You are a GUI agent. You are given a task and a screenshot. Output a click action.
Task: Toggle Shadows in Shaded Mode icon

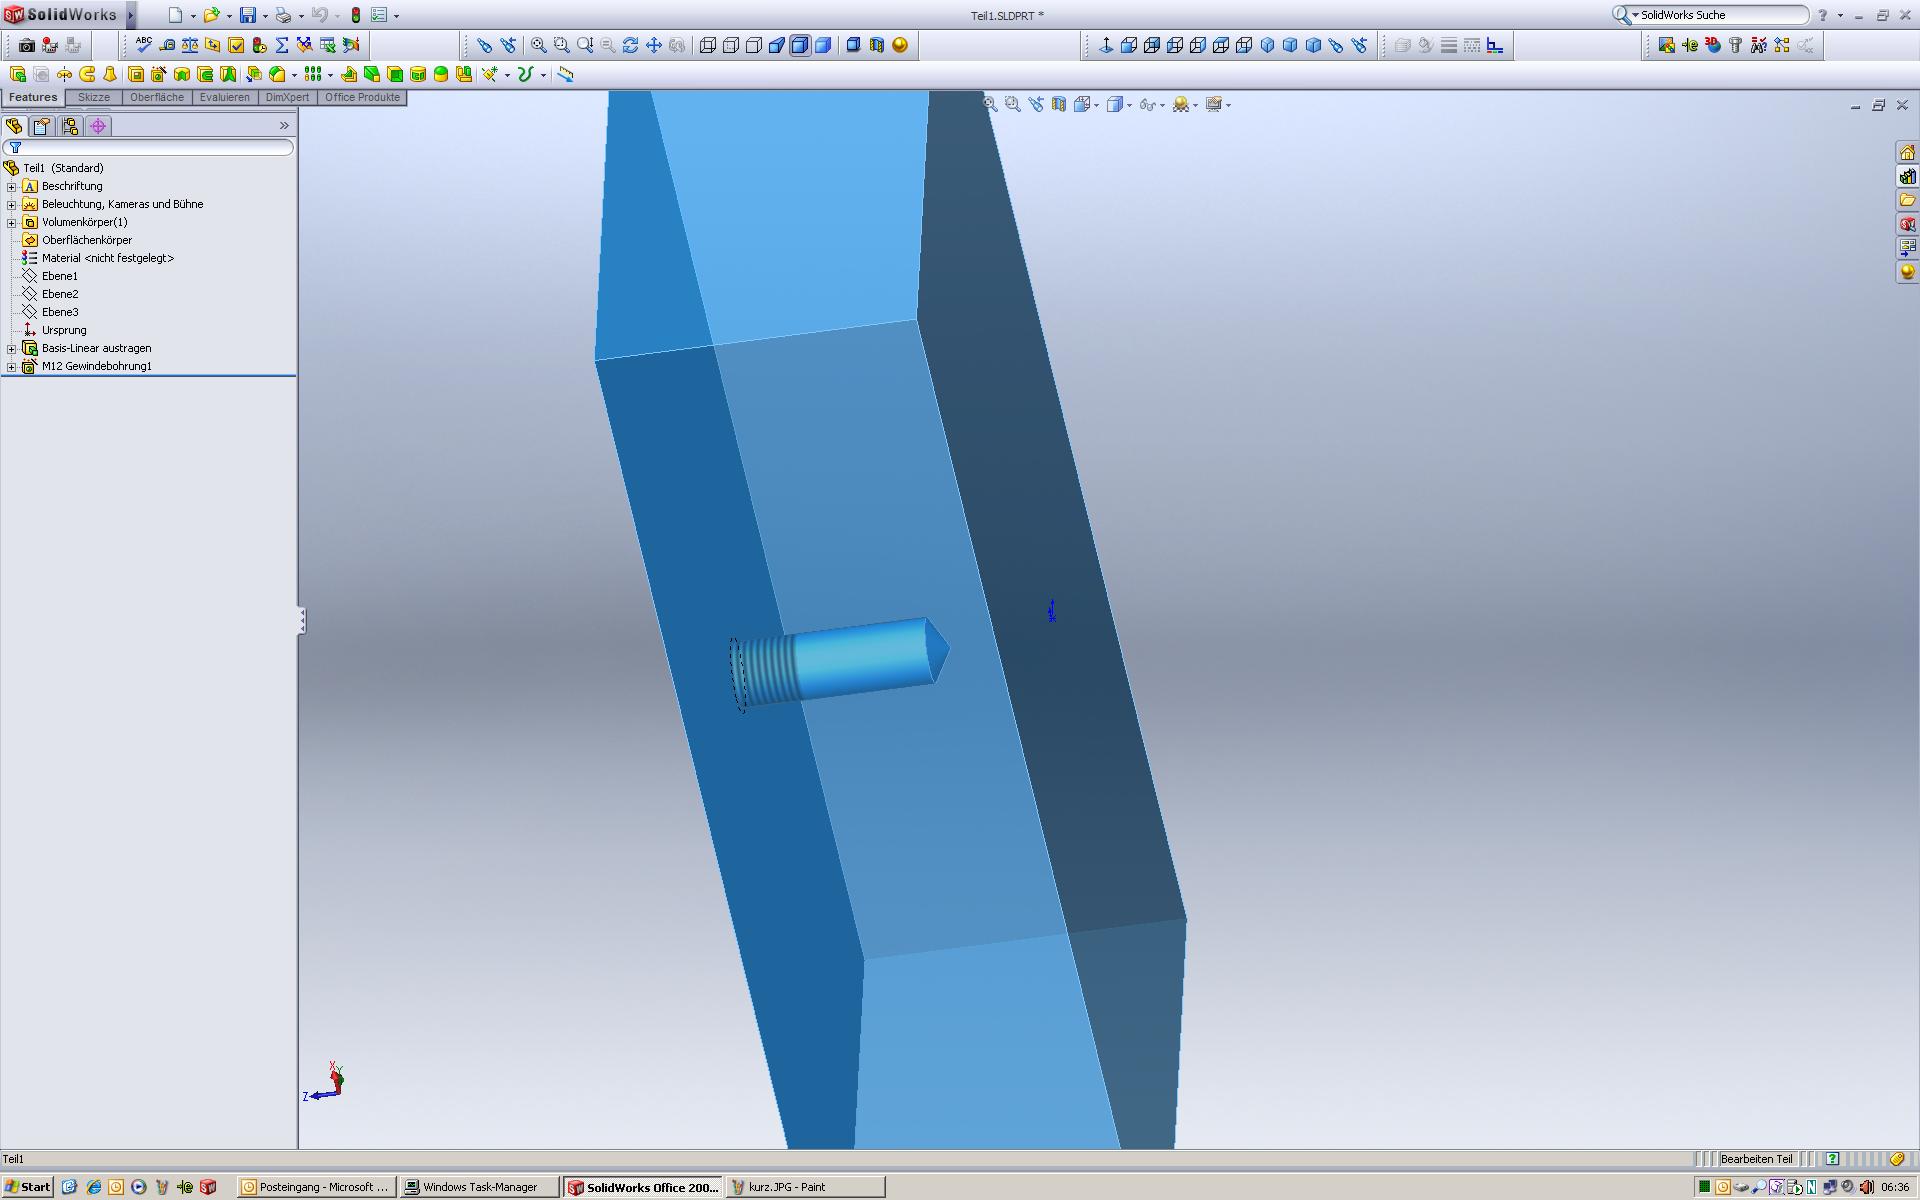point(853,45)
